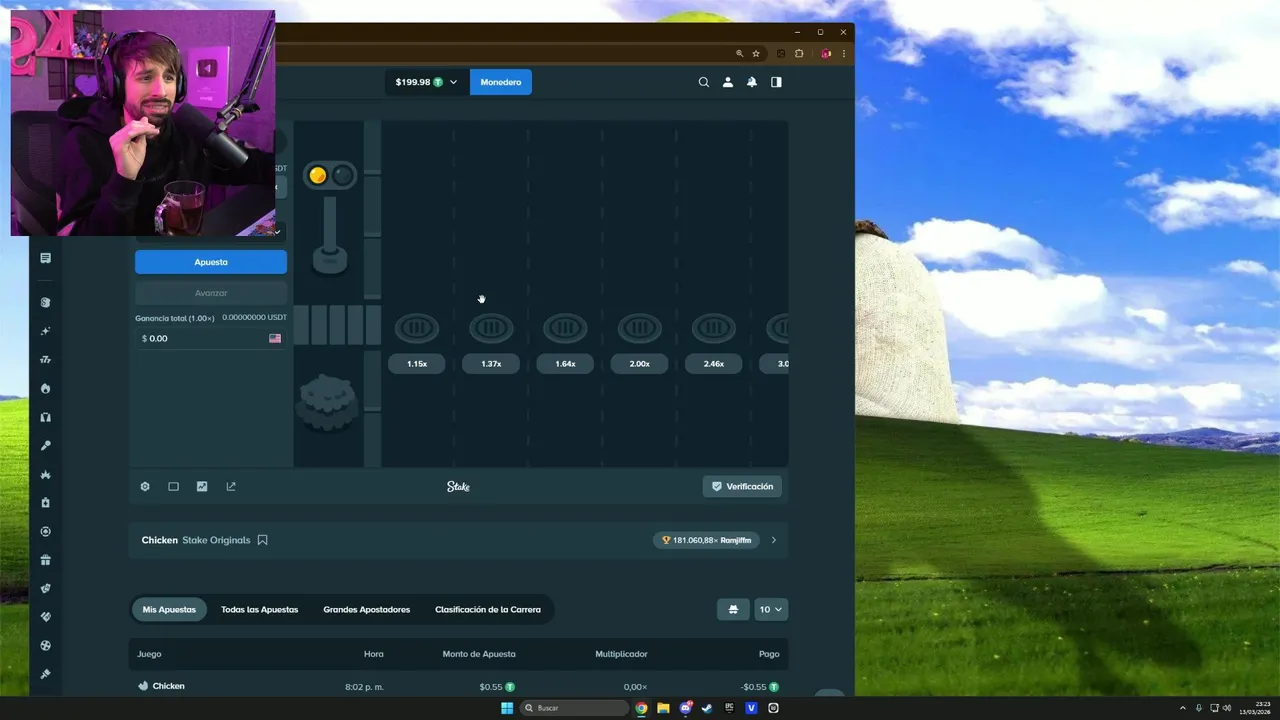Switch to the Mis Apuestas tab
The width and height of the screenshot is (1280, 720).
click(x=169, y=609)
